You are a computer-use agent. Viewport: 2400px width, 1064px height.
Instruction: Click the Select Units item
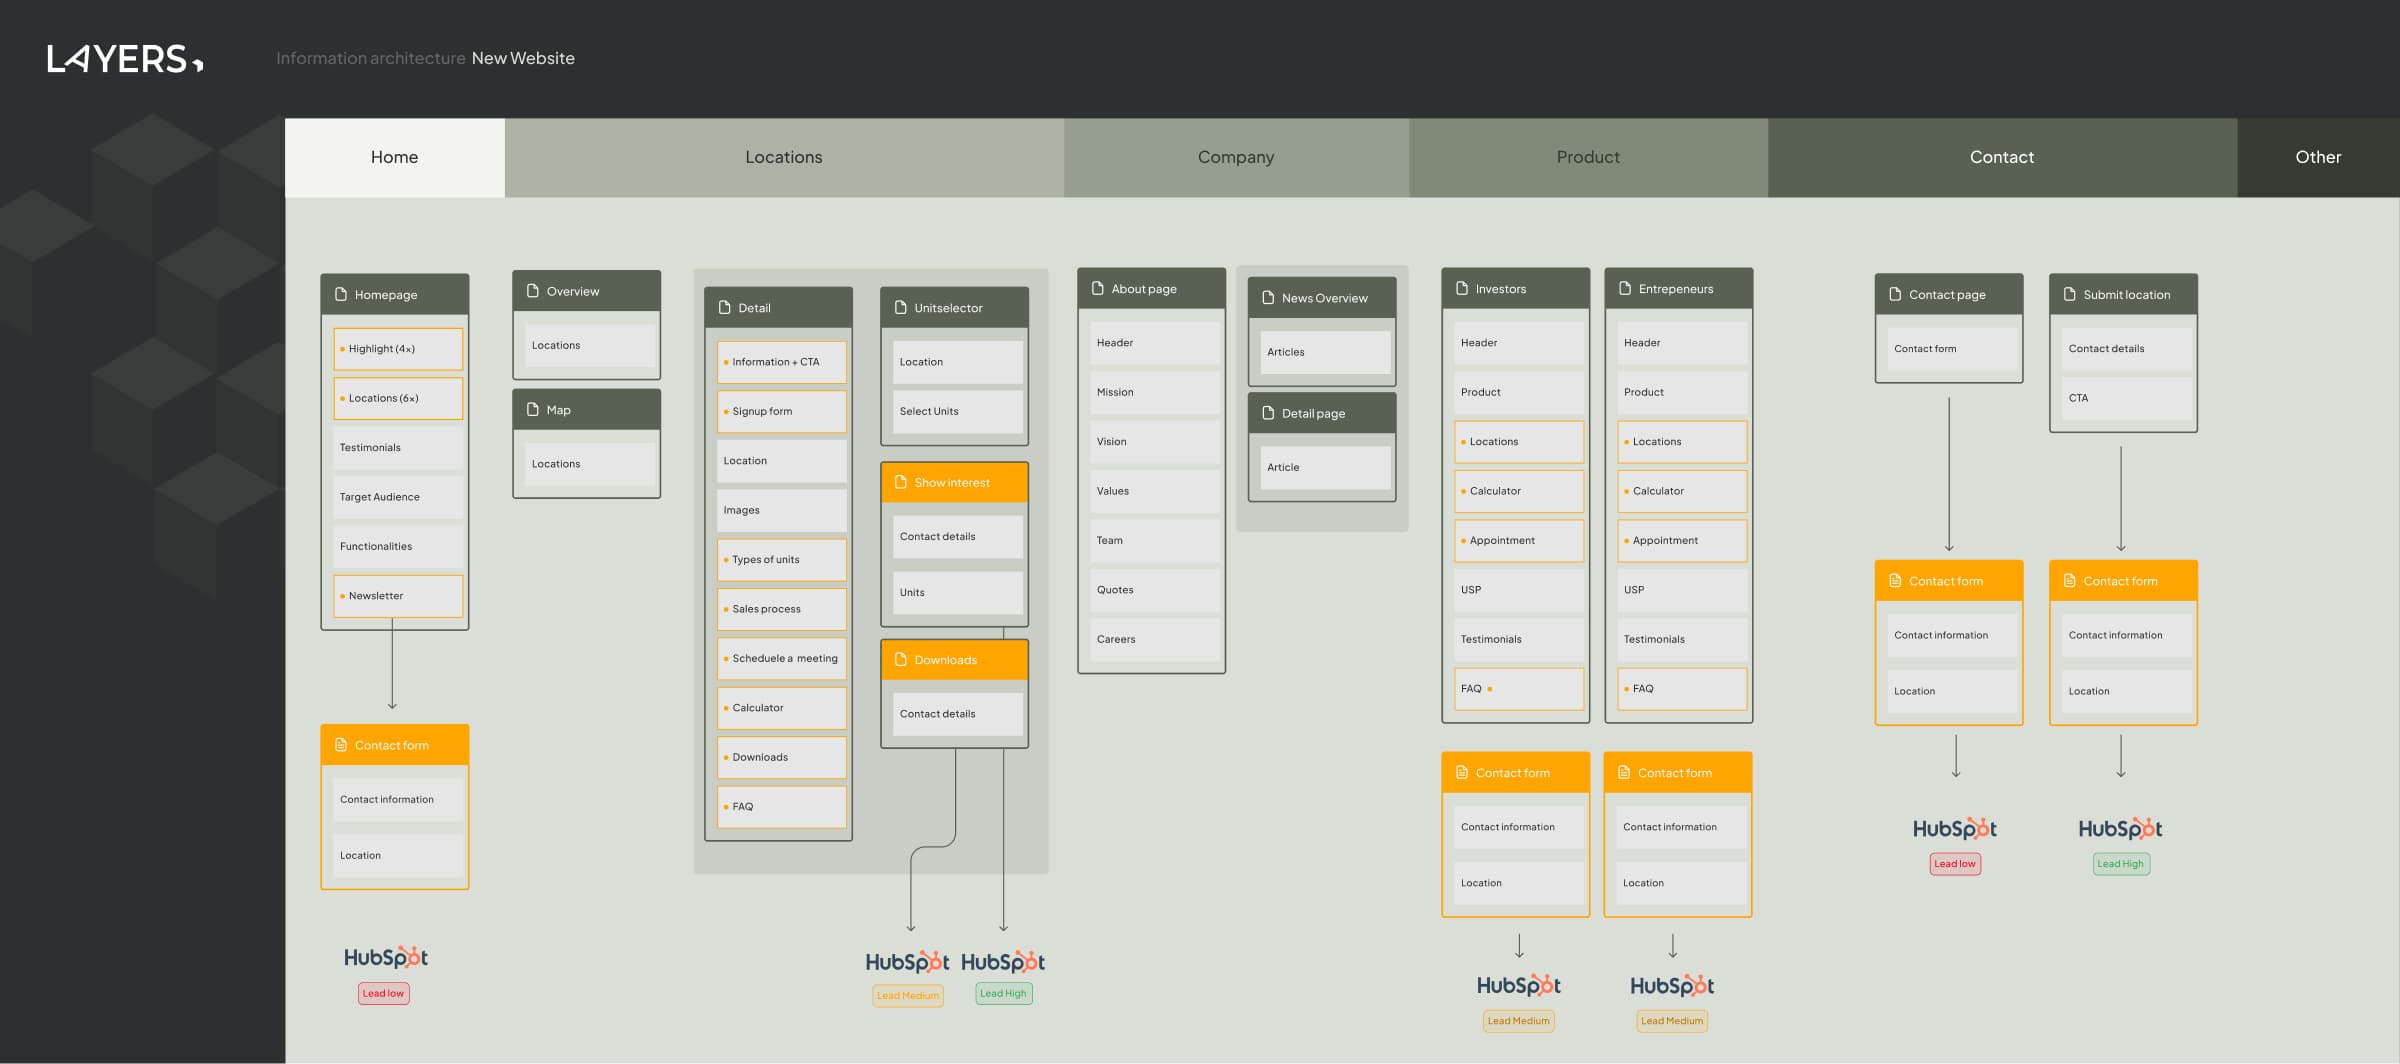coord(956,411)
